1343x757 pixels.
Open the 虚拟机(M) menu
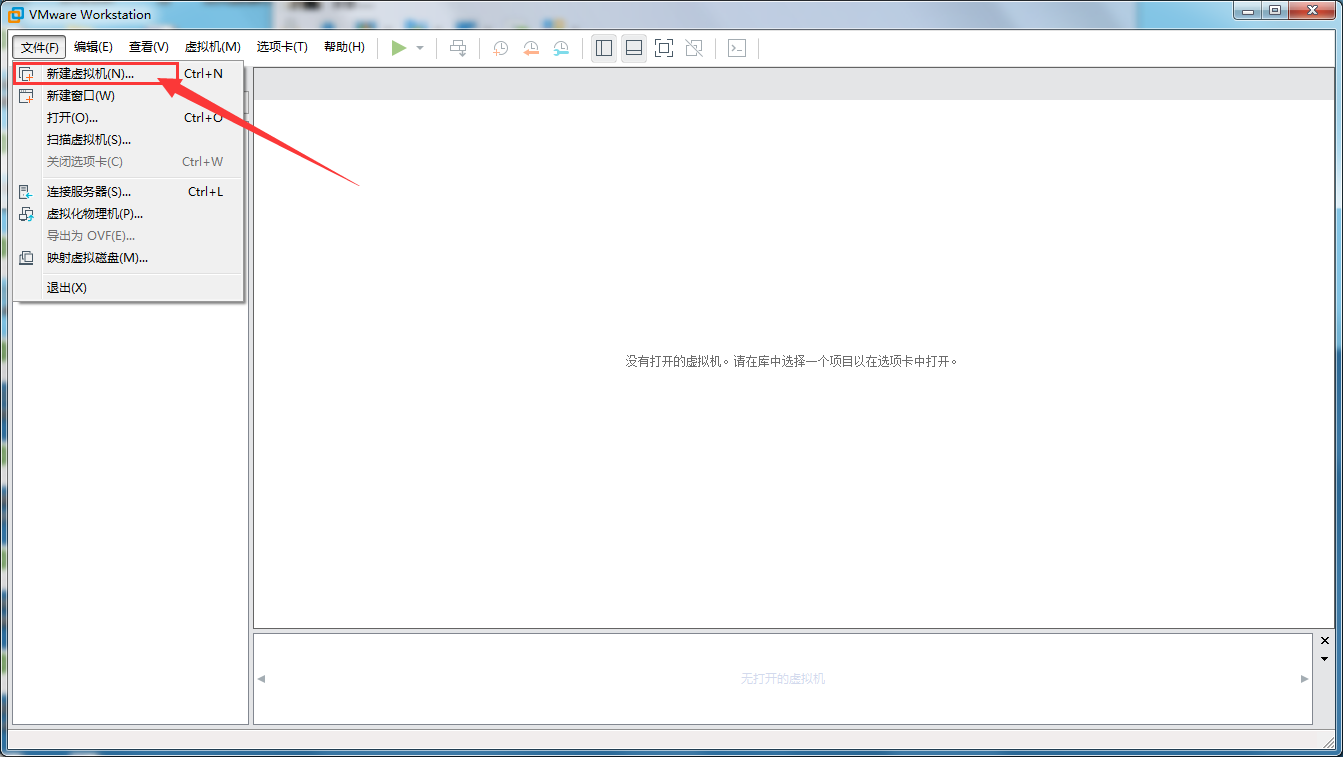point(213,47)
